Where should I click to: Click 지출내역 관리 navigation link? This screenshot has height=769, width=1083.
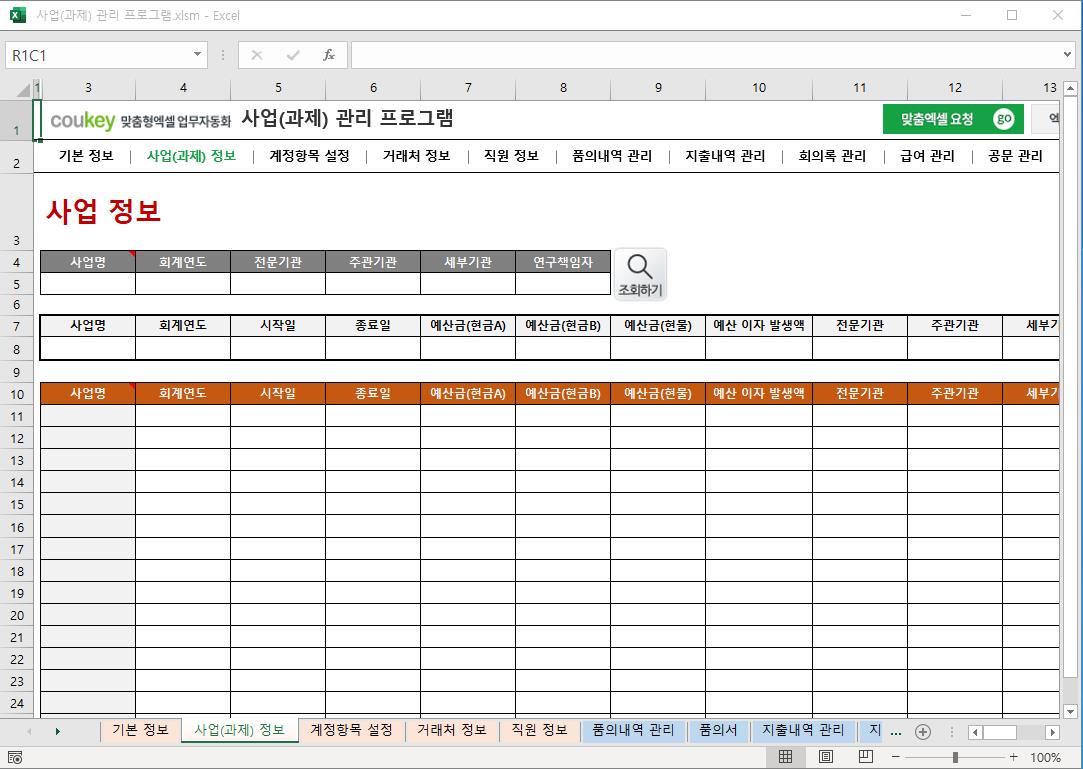coord(725,156)
